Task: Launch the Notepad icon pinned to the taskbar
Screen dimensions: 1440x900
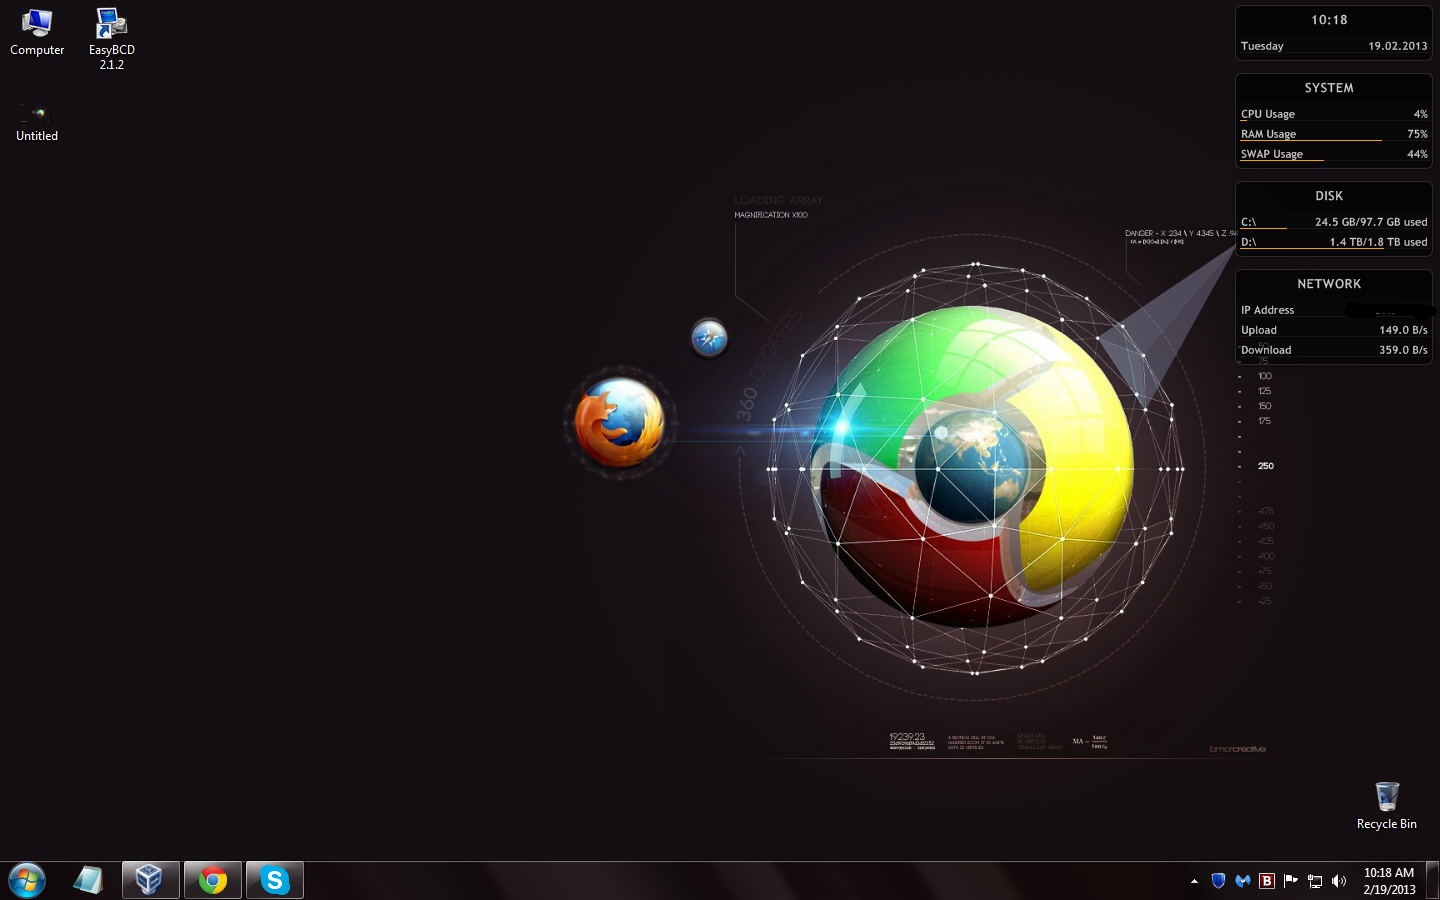Action: 88,880
